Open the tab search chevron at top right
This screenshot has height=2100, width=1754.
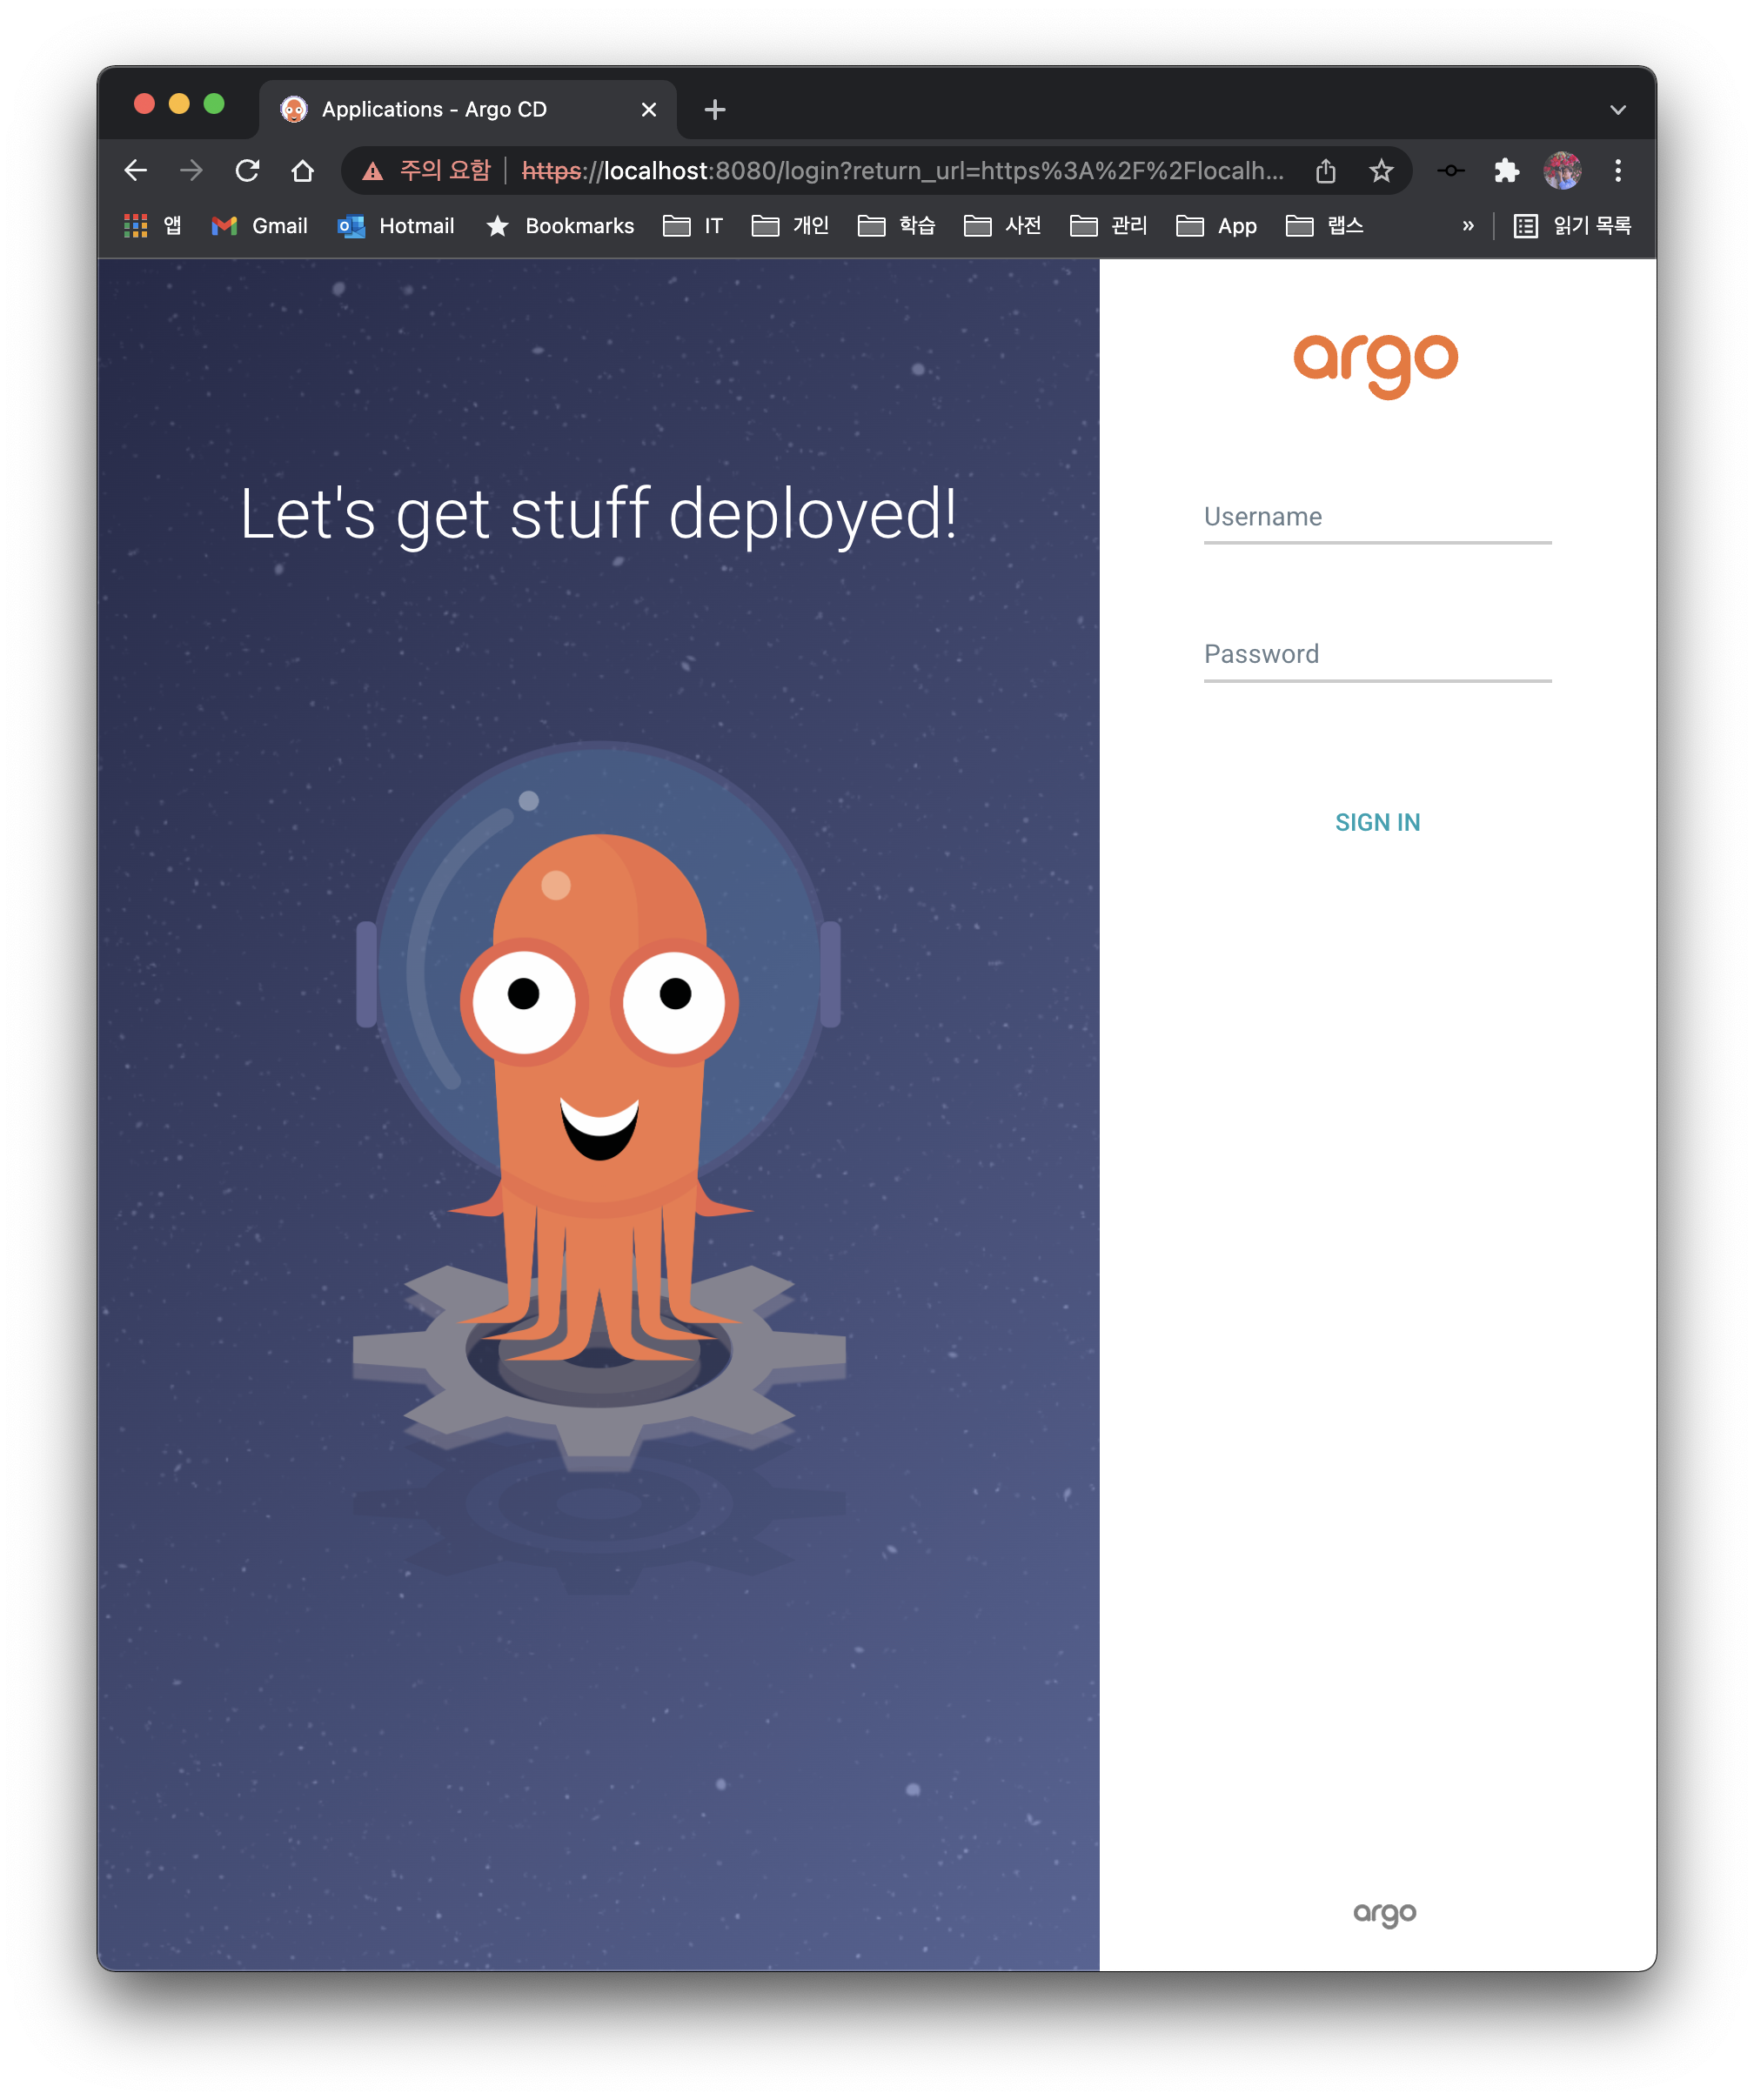click(1617, 108)
